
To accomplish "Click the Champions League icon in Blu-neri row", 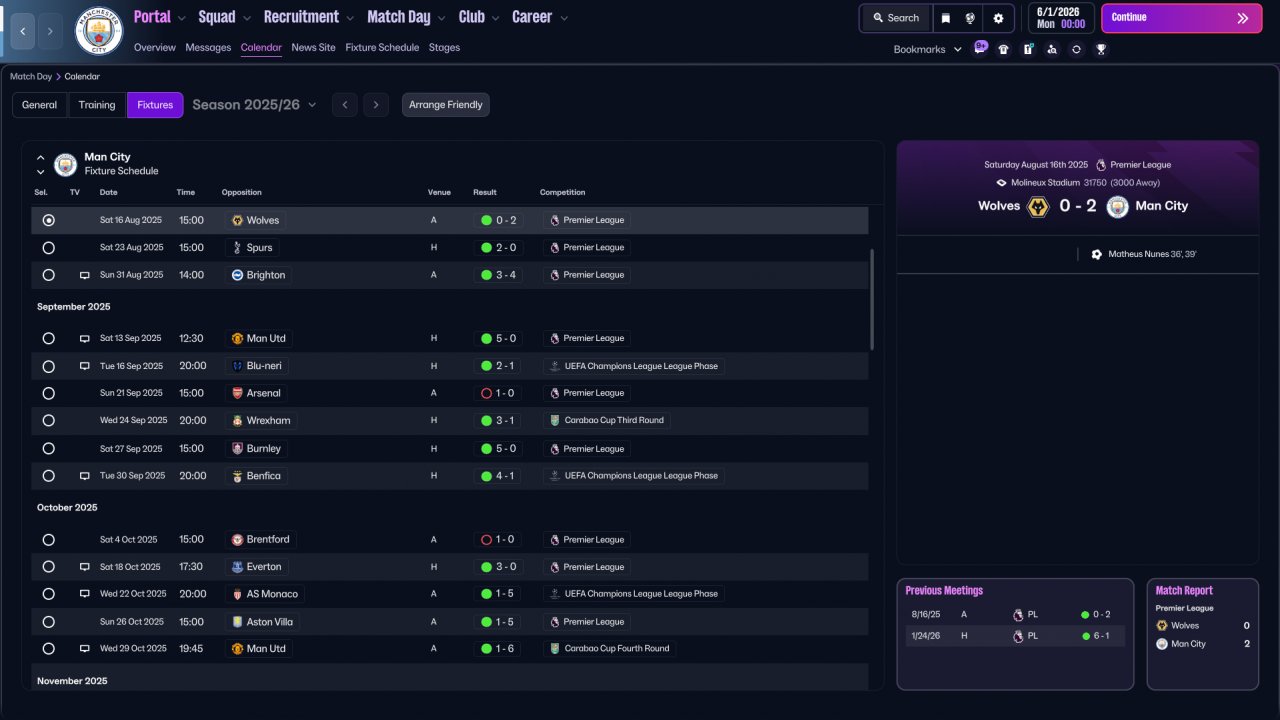I will tap(555, 366).
